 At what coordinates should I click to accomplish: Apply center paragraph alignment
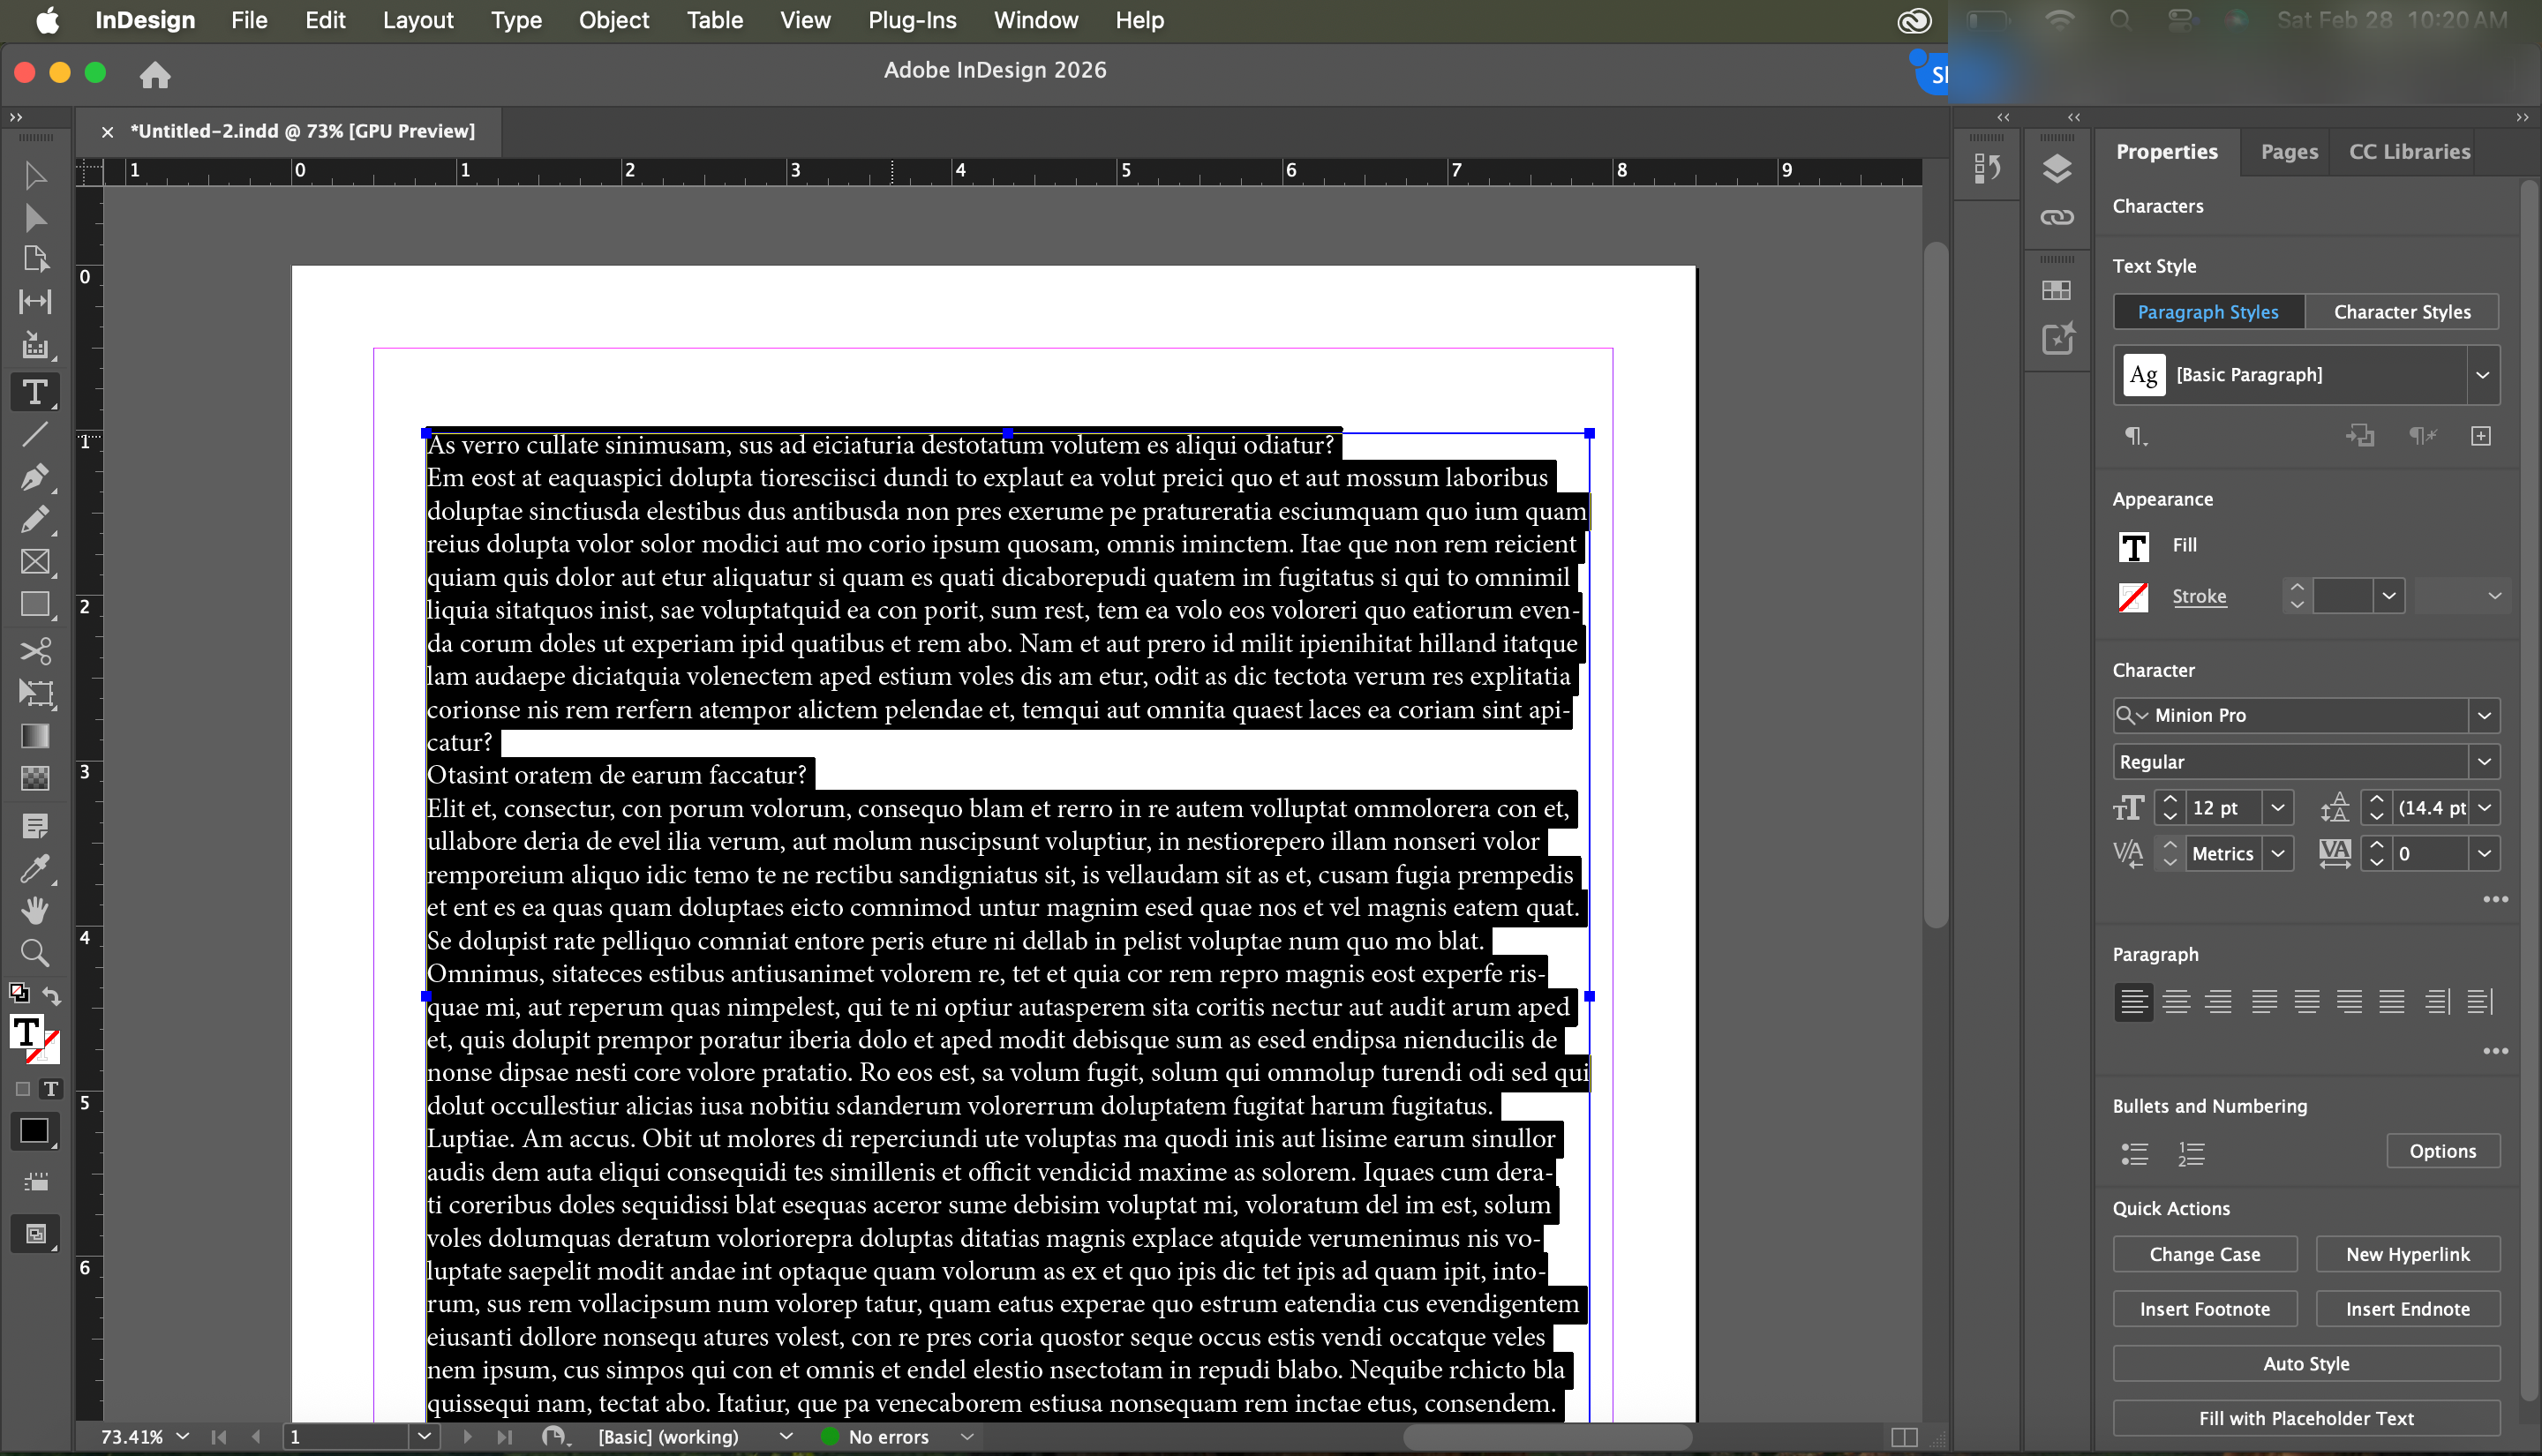[2175, 1001]
